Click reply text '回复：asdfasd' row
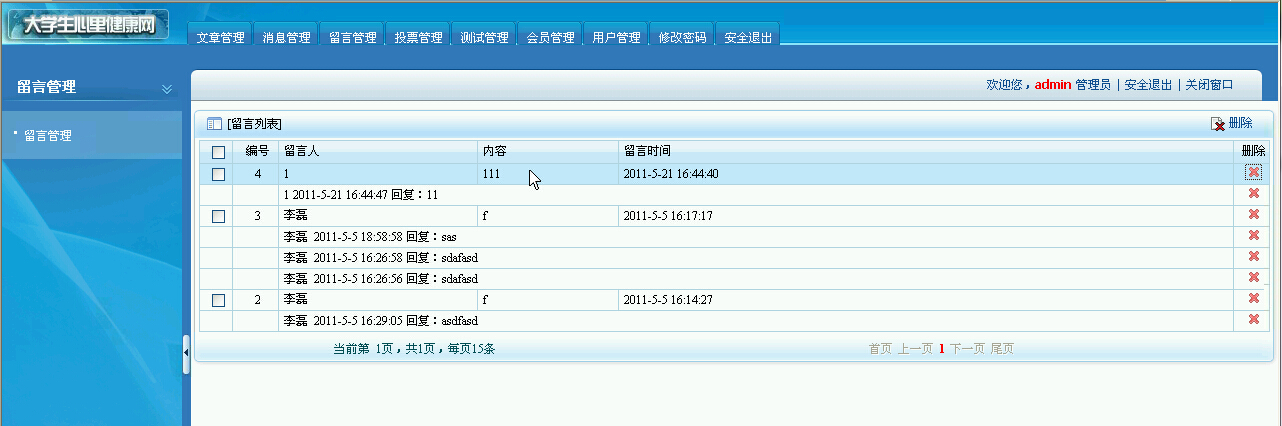This screenshot has height=426, width=1282. click(381, 321)
